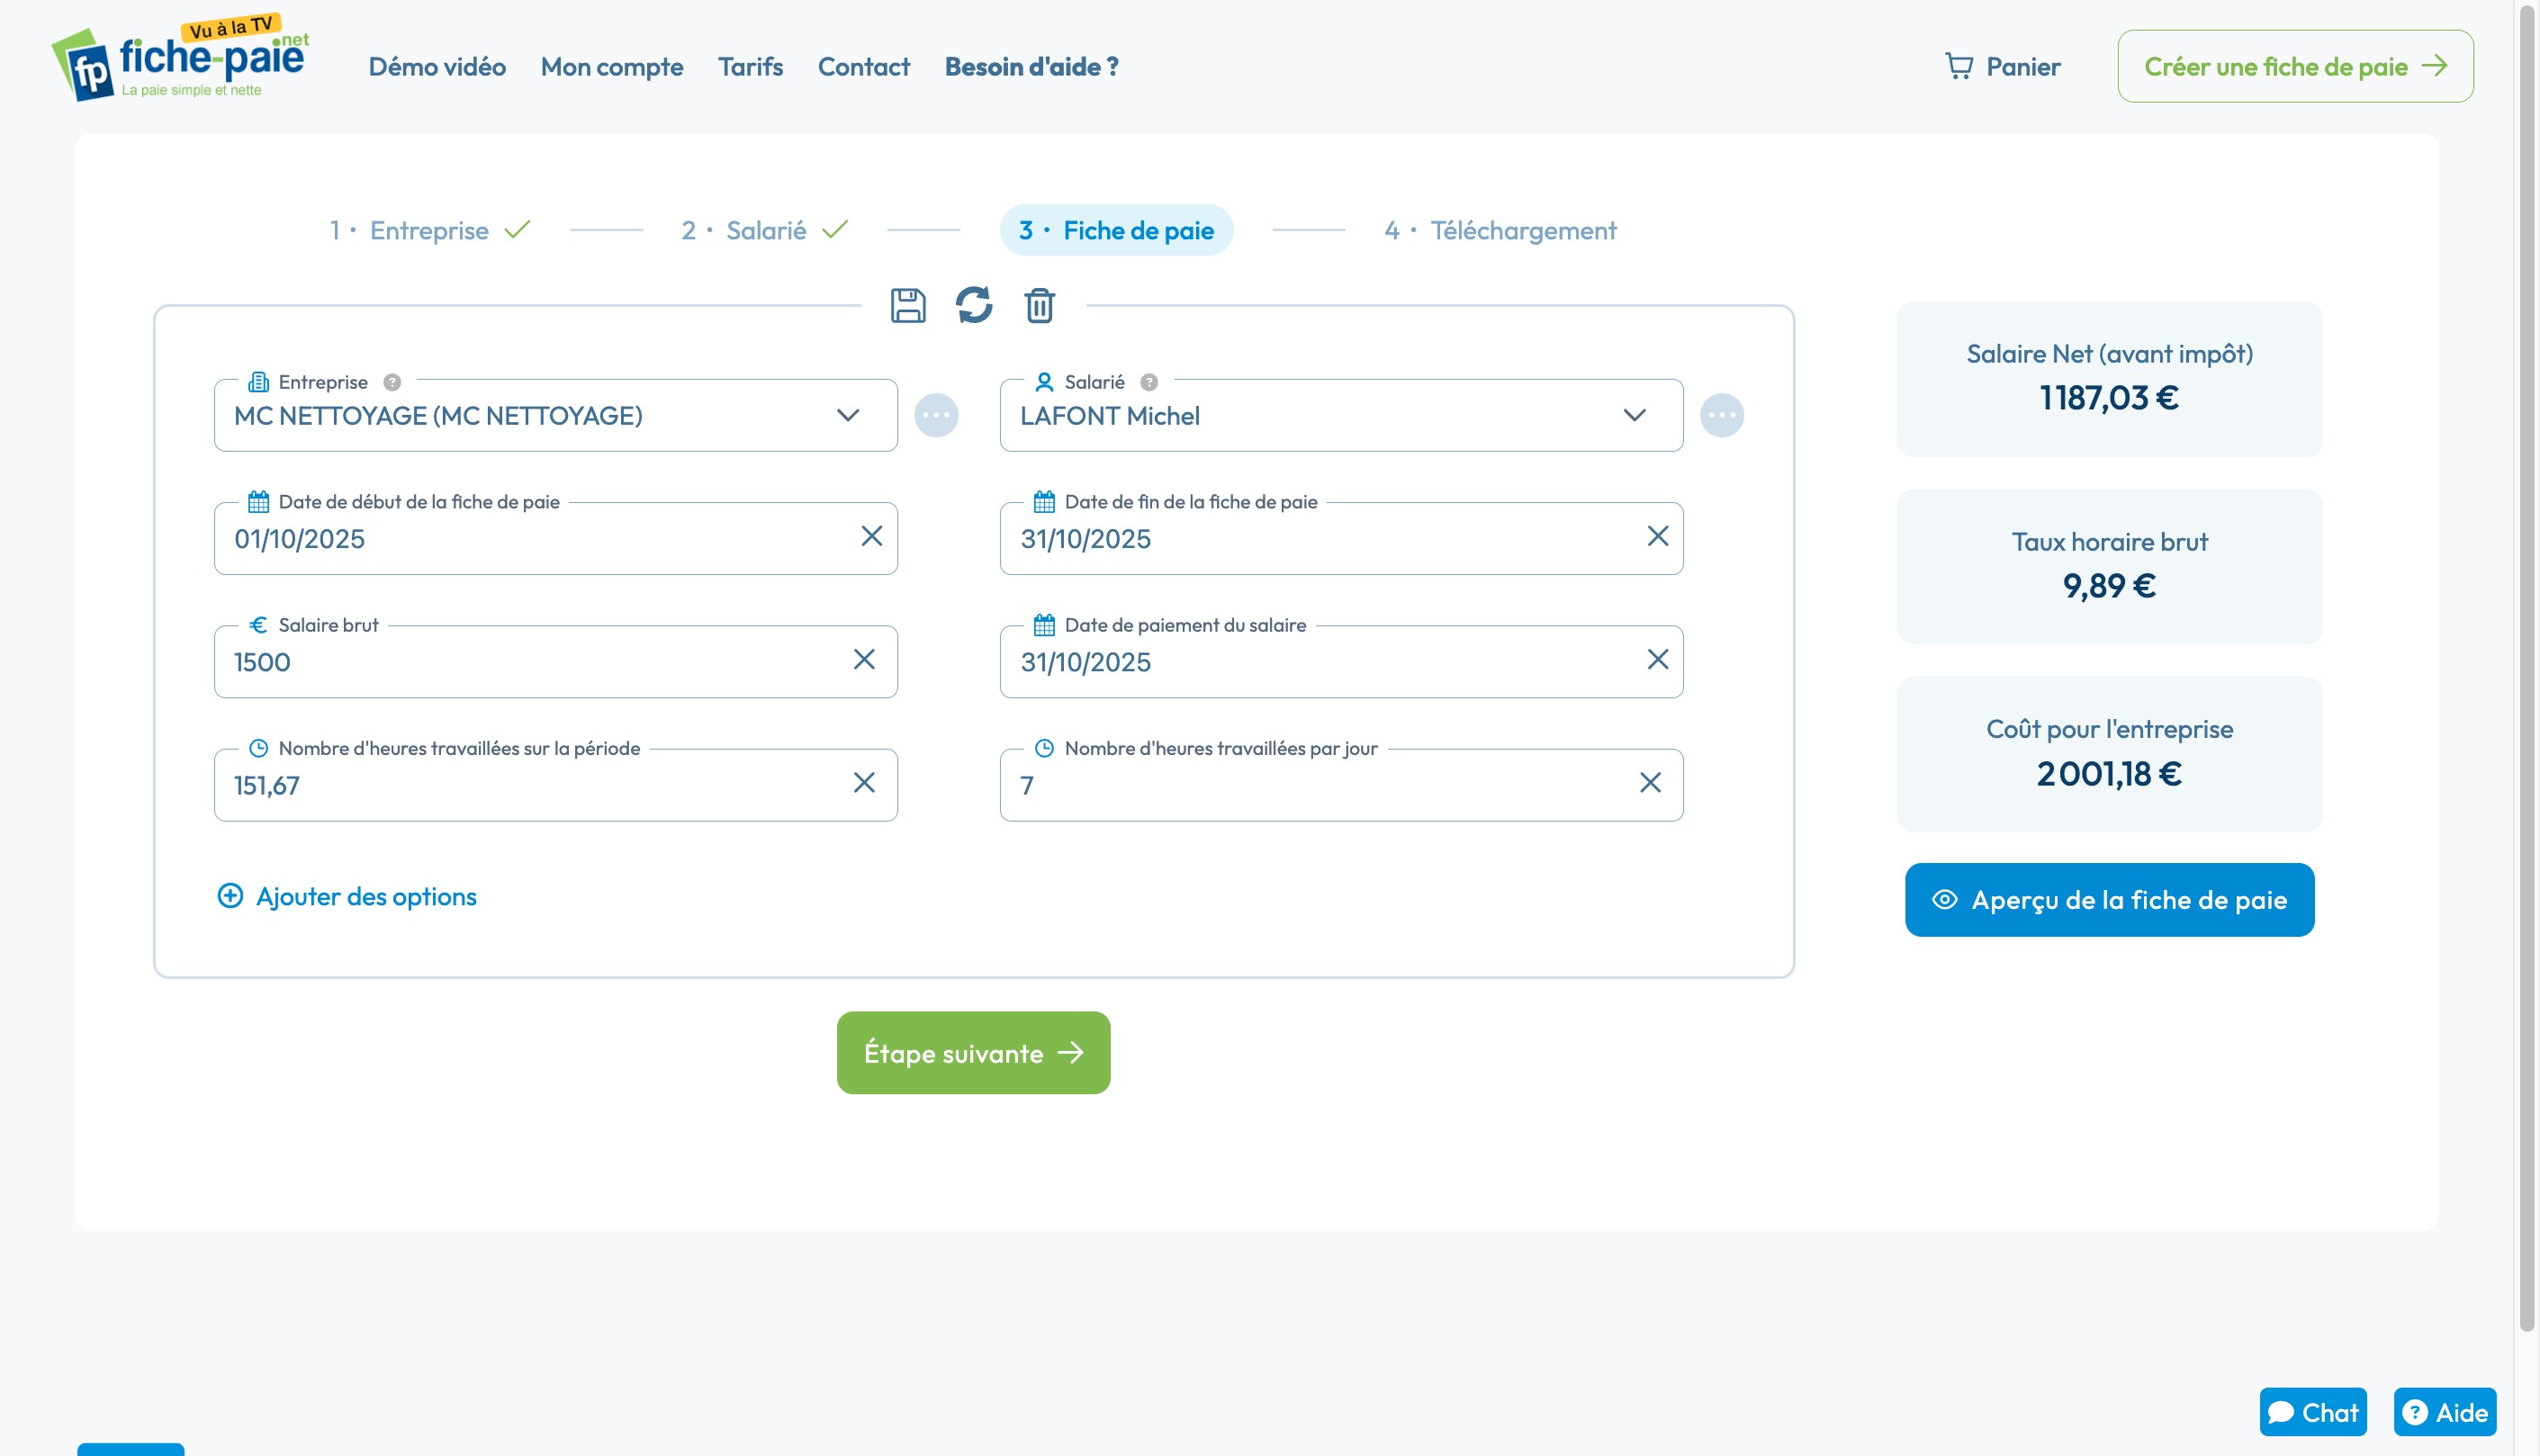The image size is (2540, 1456).
Task: Click the help icon next to Salarié
Action: pos(1148,382)
